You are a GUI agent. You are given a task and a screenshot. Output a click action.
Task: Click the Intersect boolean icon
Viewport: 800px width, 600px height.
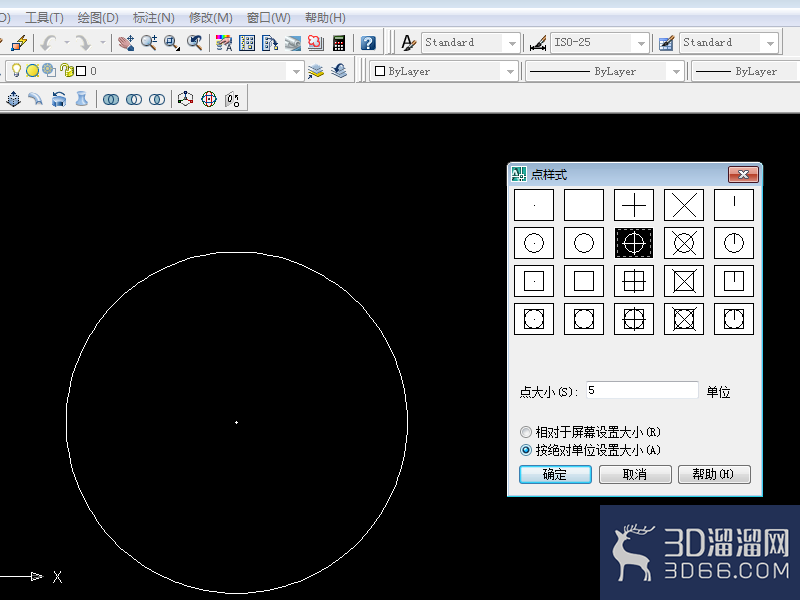coord(157,99)
